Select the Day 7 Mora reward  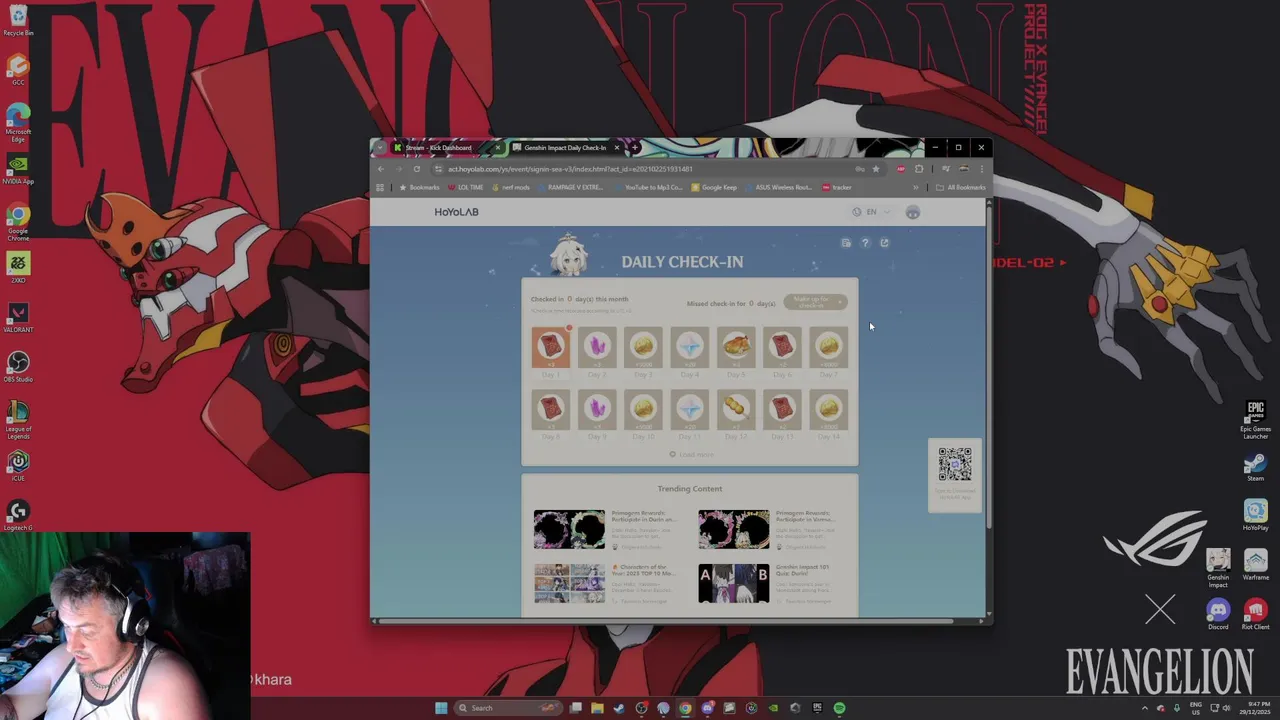(829, 347)
